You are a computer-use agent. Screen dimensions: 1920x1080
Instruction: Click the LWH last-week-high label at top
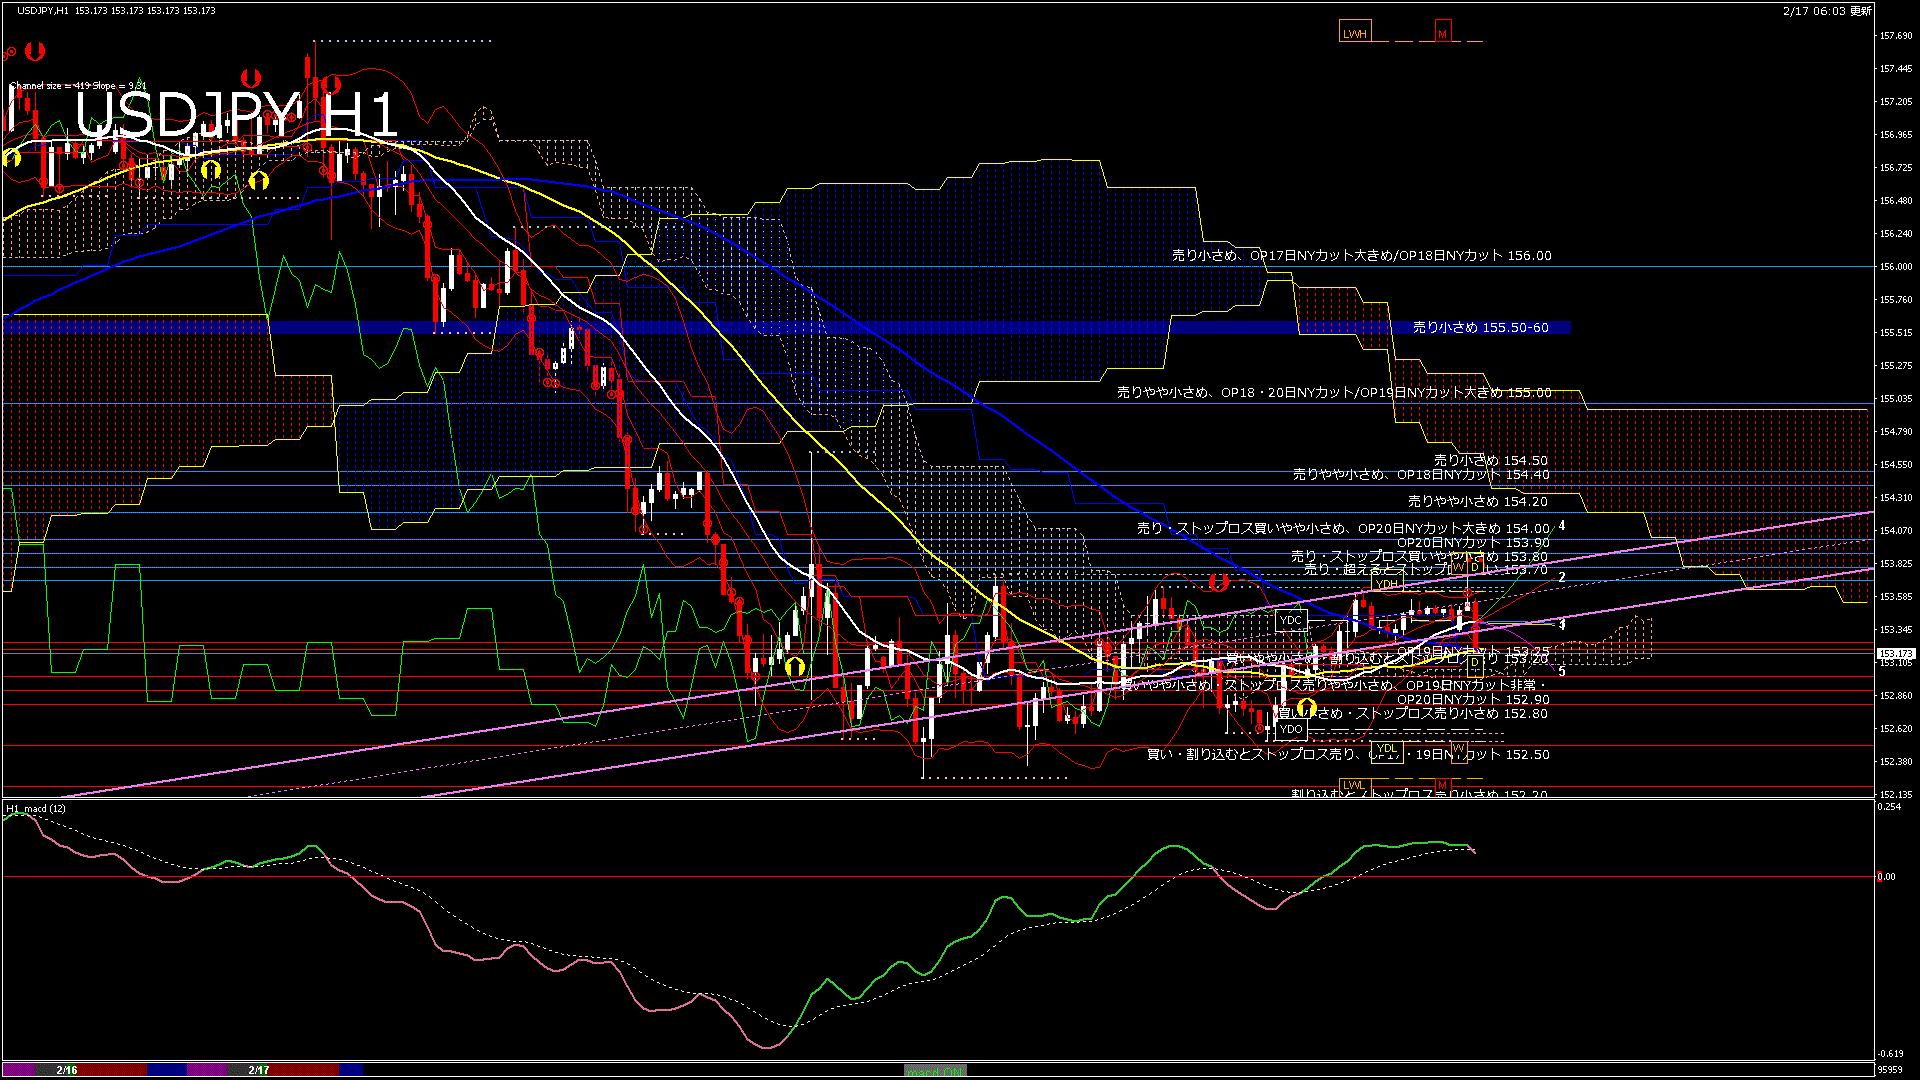1354,33
